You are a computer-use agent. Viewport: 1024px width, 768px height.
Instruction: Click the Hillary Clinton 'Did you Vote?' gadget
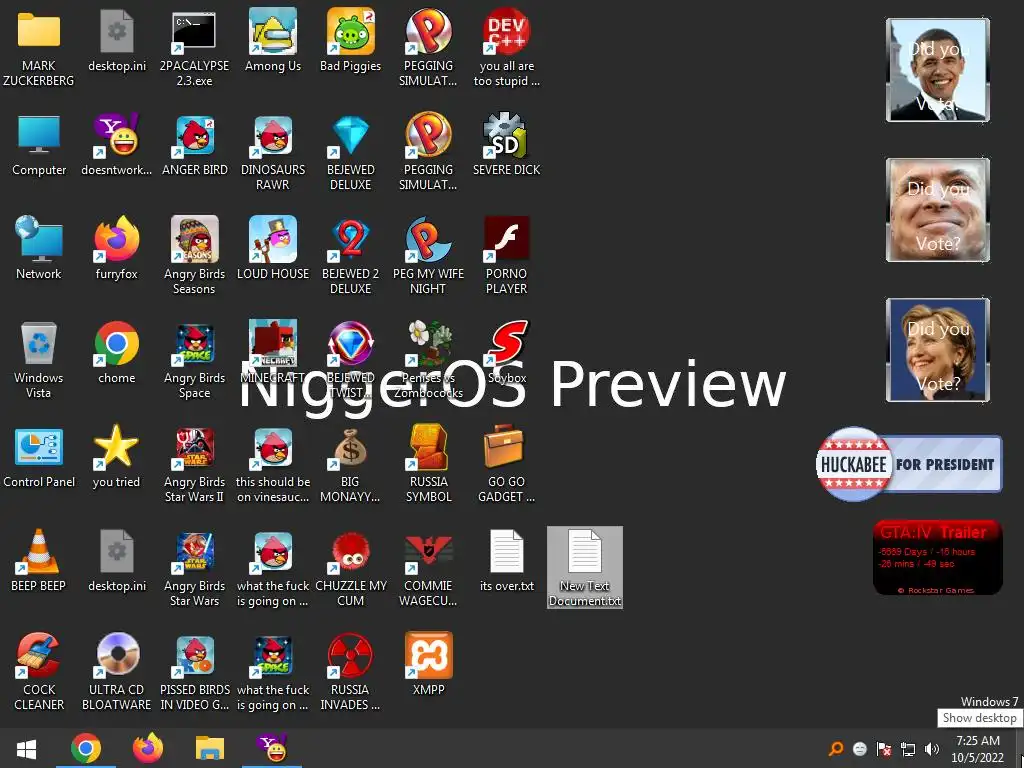(937, 350)
